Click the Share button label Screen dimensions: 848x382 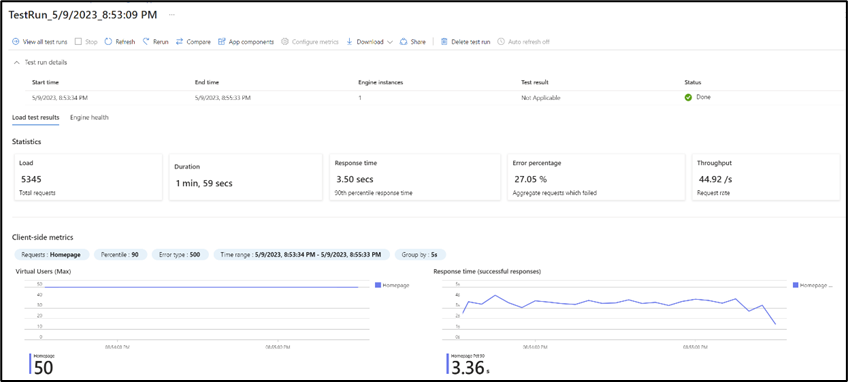(418, 42)
